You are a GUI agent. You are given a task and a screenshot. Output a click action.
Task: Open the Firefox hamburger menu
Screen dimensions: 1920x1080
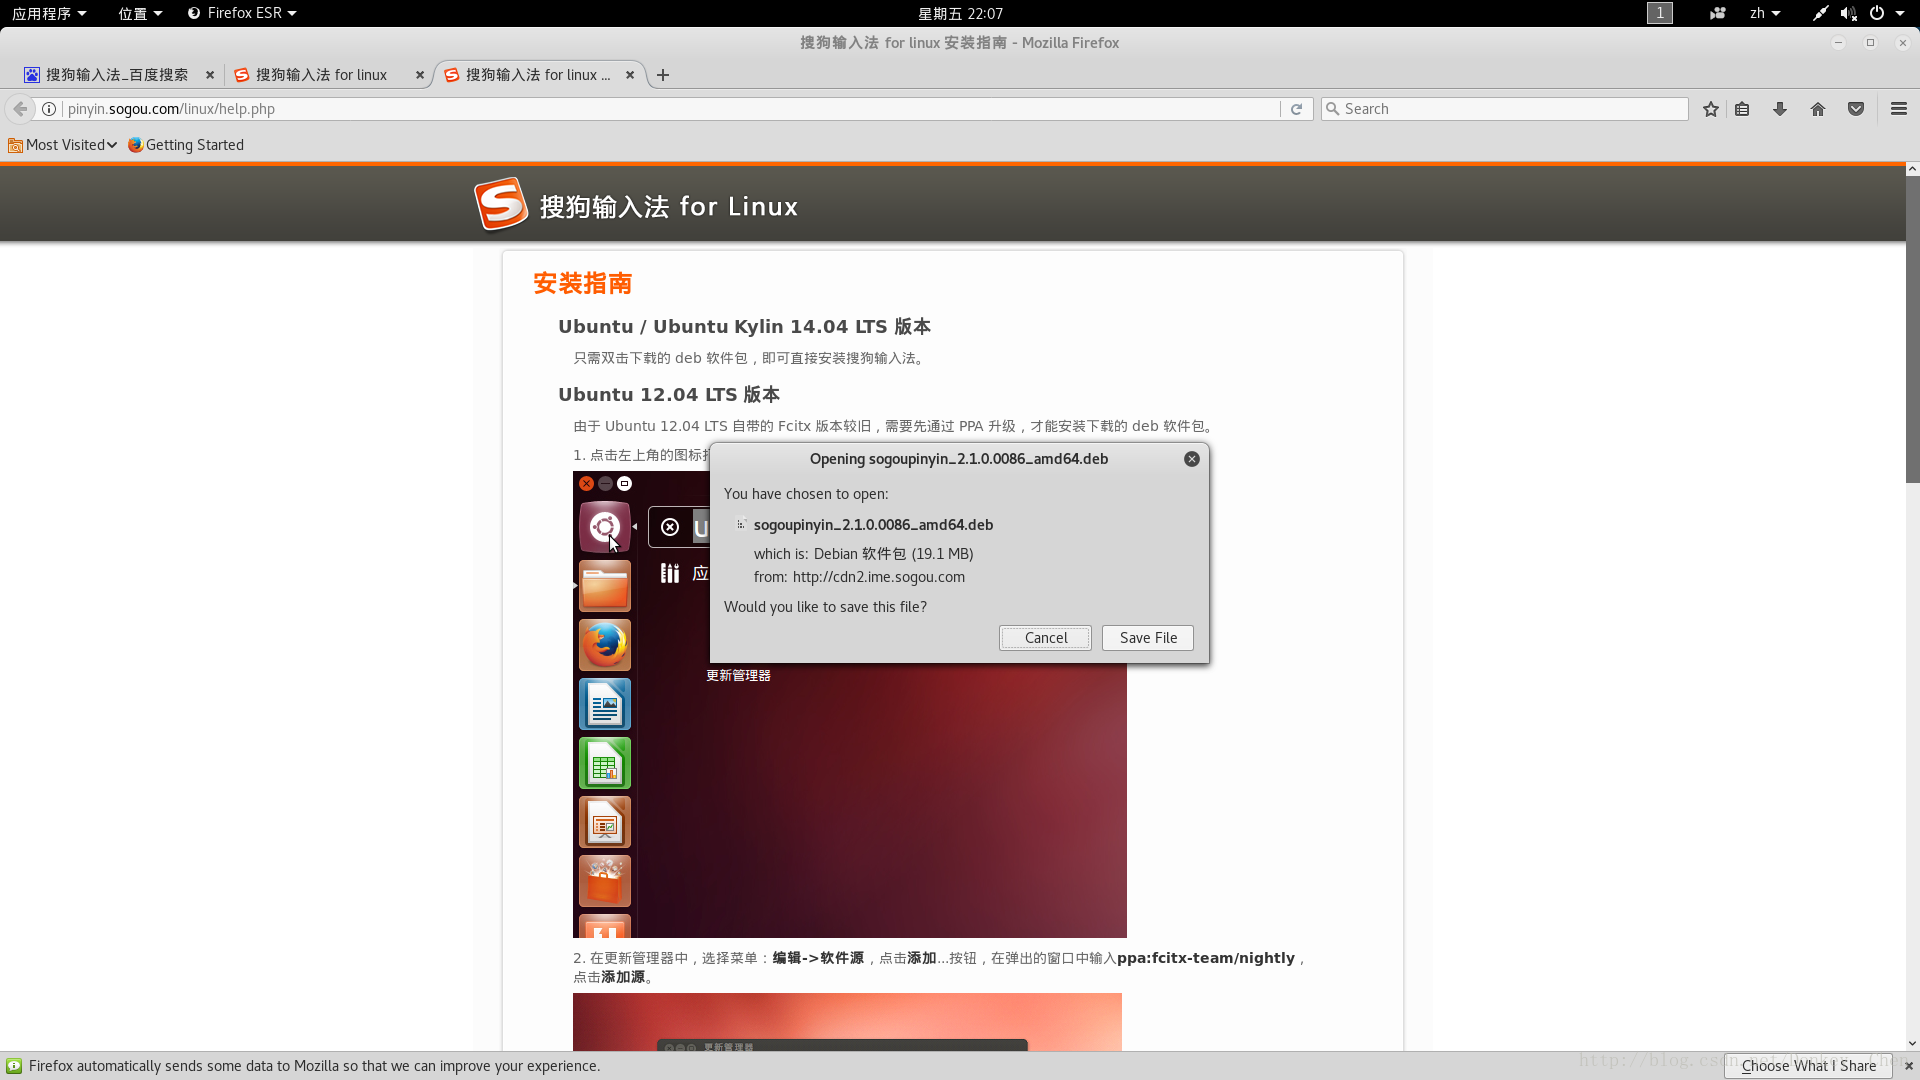click(x=1899, y=109)
